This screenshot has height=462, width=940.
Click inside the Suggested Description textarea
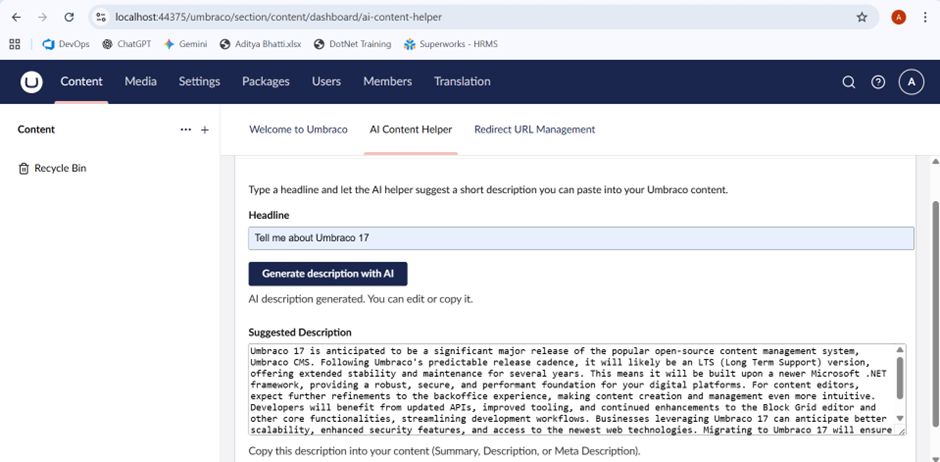click(x=570, y=389)
